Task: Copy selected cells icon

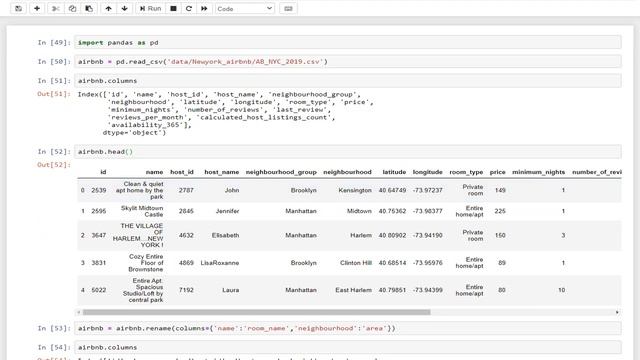Action: 72,9
